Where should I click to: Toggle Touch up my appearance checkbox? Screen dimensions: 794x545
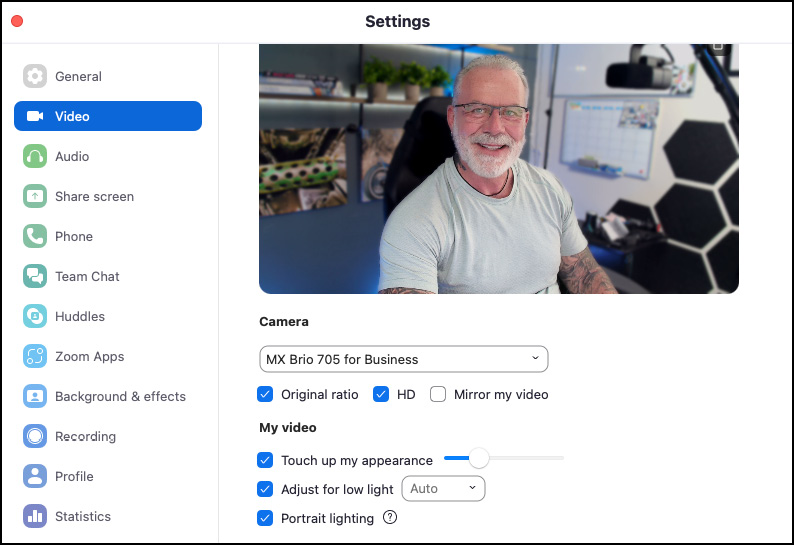click(x=265, y=460)
